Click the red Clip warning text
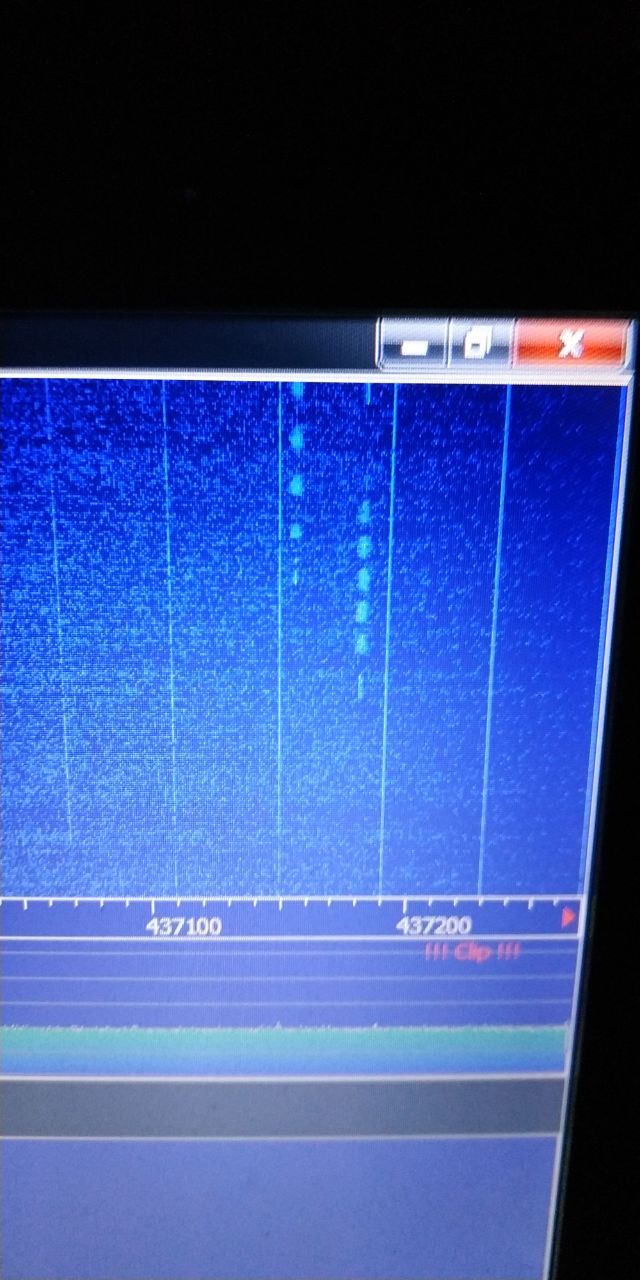 (472, 951)
